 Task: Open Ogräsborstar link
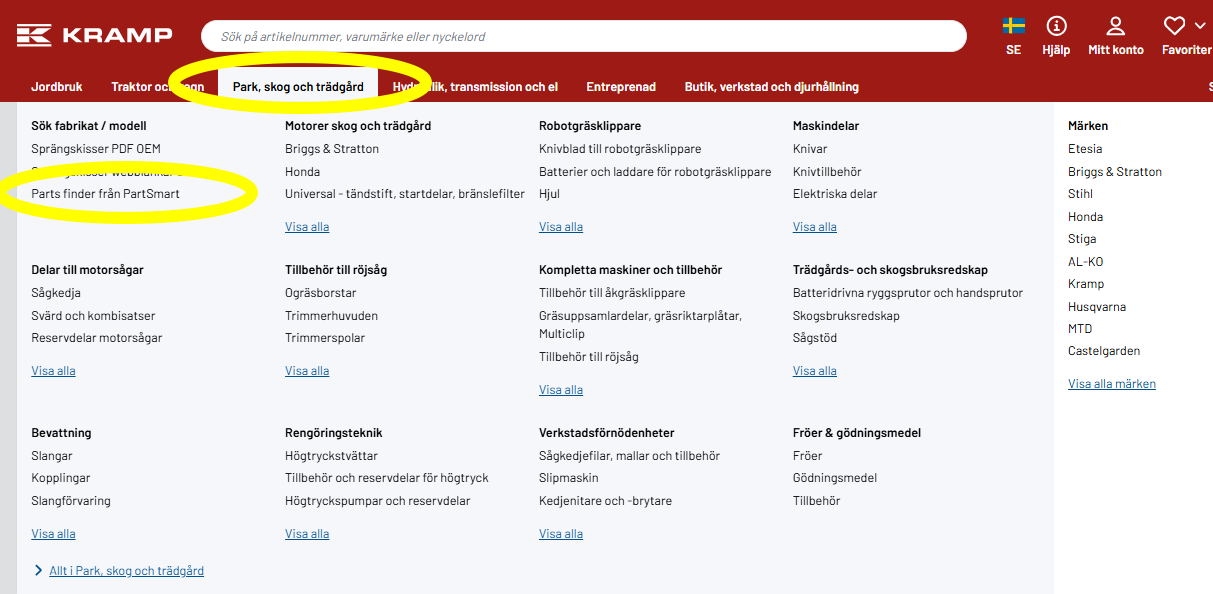click(321, 293)
